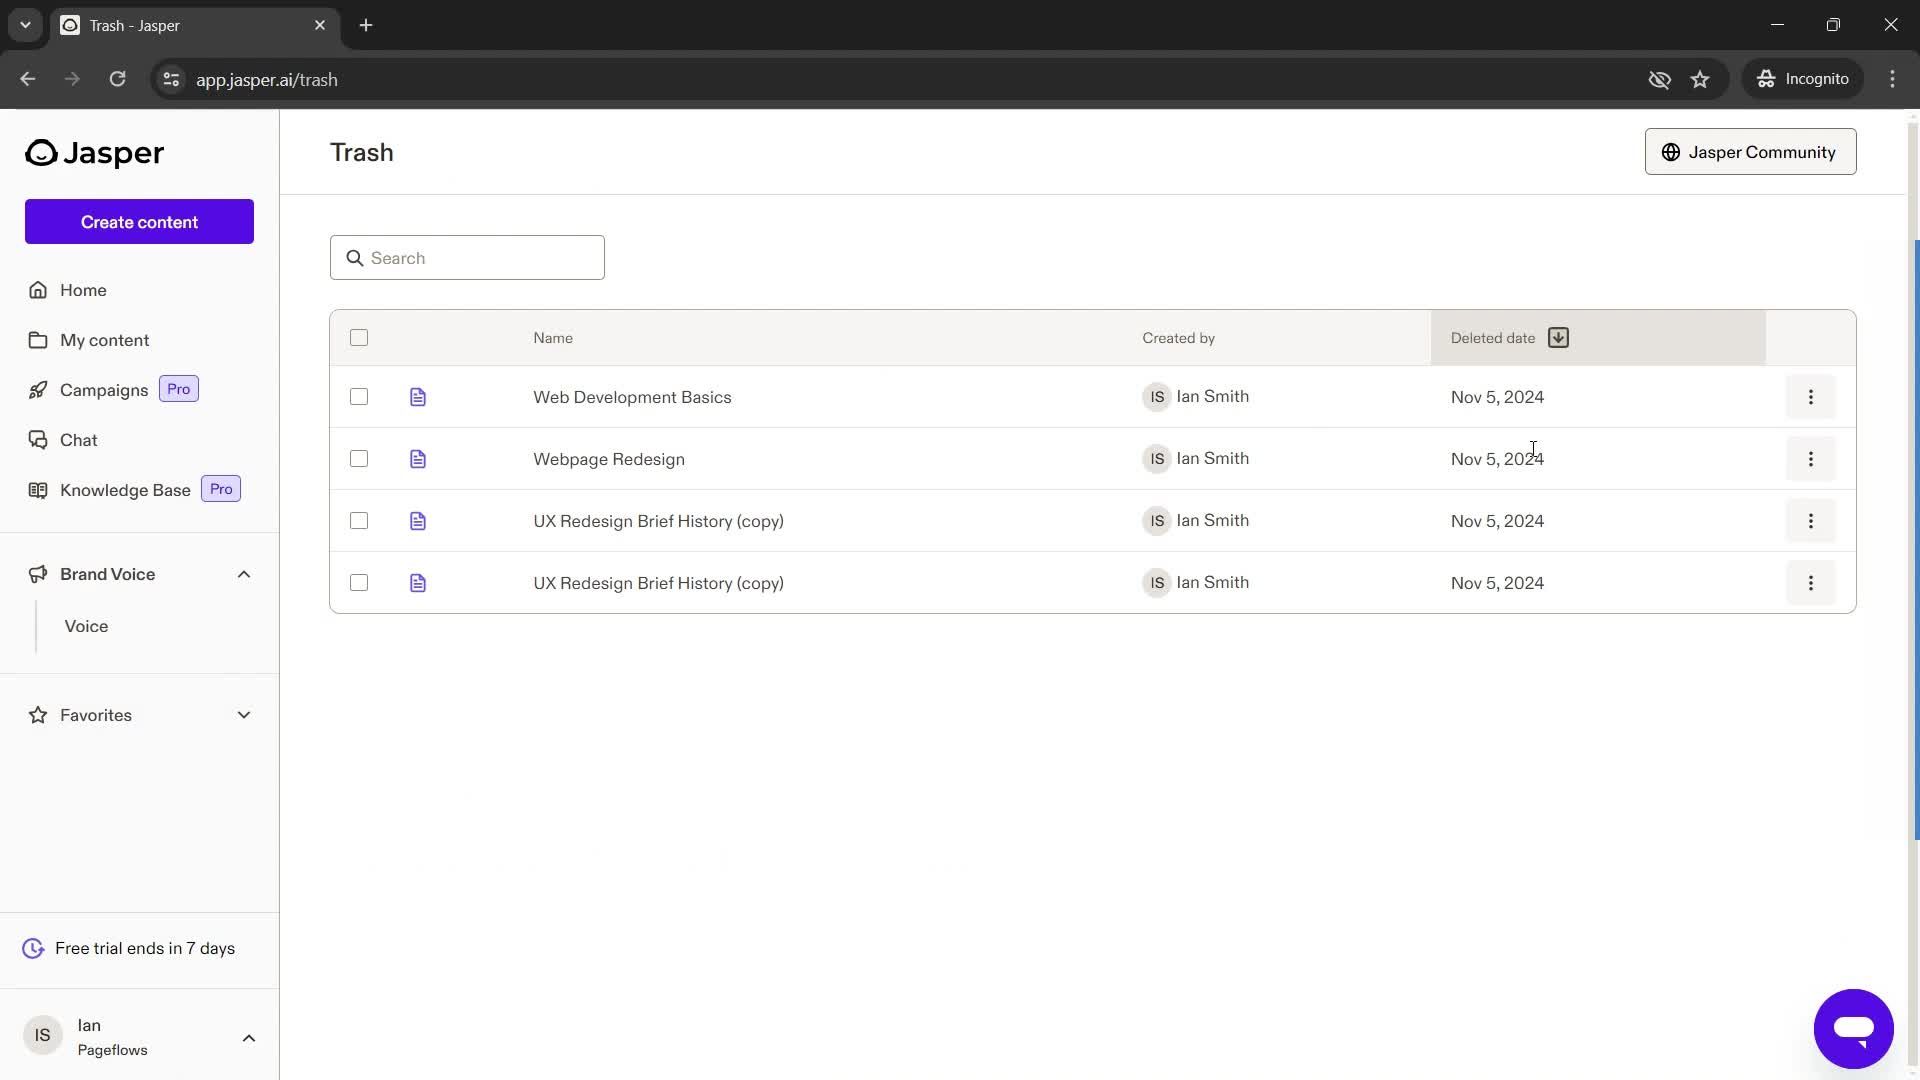1920x1080 pixels.
Task: Click the Deleted date sort dropdown arrow
Action: click(1556, 338)
